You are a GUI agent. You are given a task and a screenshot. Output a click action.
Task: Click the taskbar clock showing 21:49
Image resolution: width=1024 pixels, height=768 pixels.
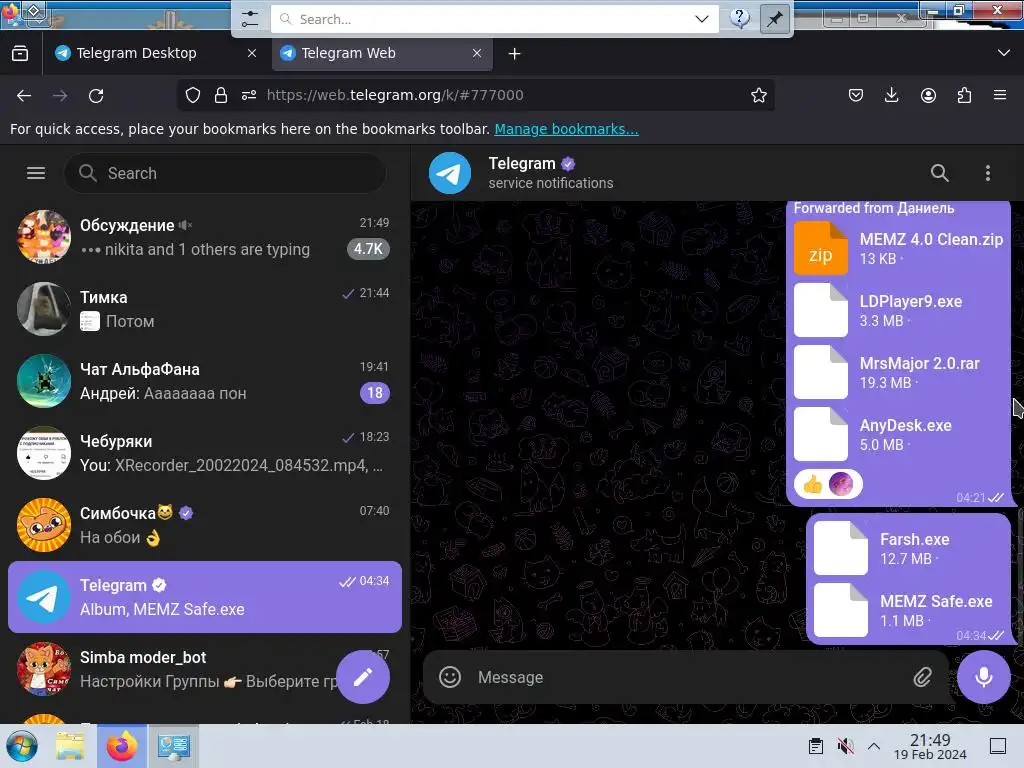(x=930, y=746)
